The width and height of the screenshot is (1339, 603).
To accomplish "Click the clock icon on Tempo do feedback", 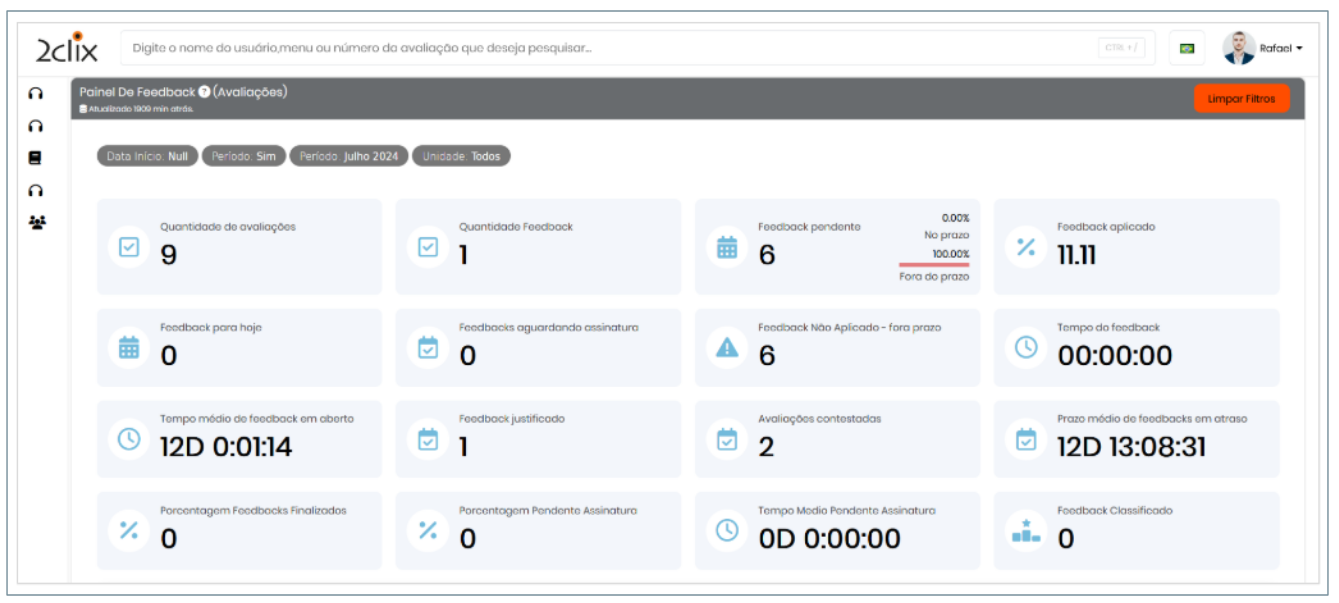I will pyautogui.click(x=1026, y=347).
